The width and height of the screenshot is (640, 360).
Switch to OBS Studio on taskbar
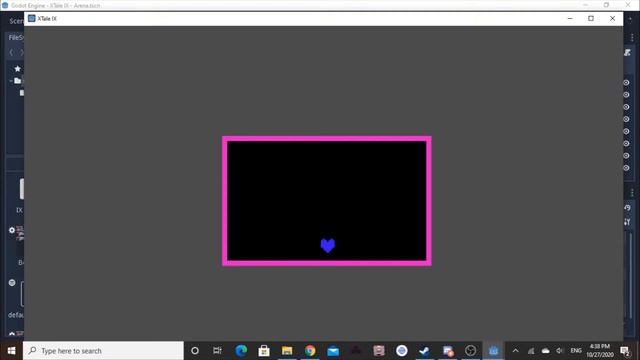[x=470, y=351]
